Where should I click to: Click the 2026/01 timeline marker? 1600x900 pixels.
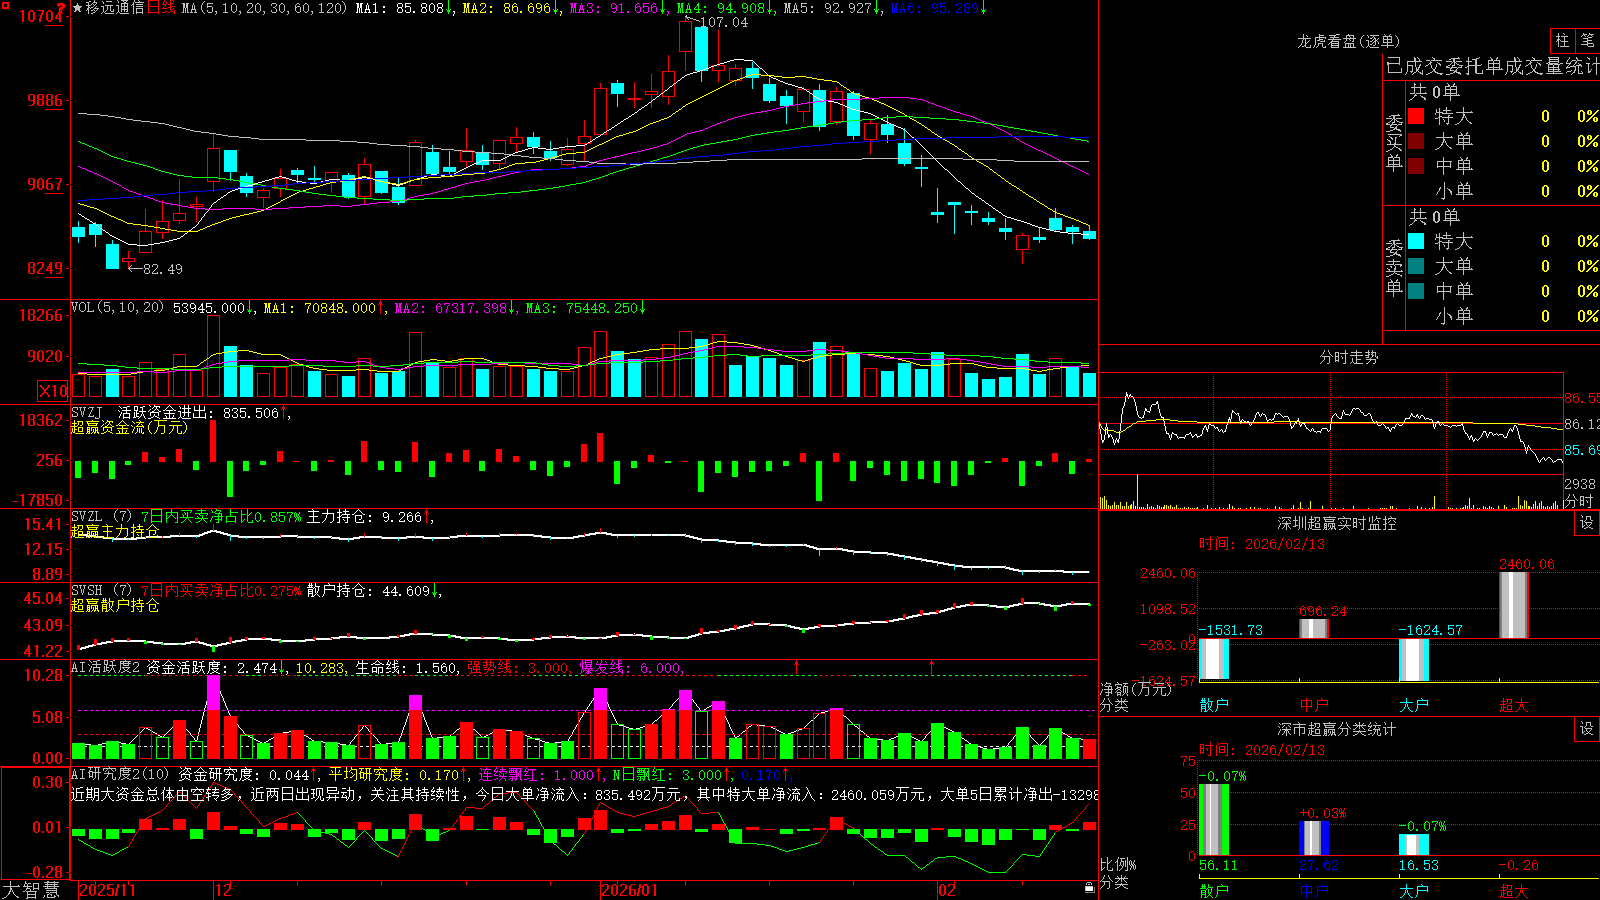pos(630,890)
